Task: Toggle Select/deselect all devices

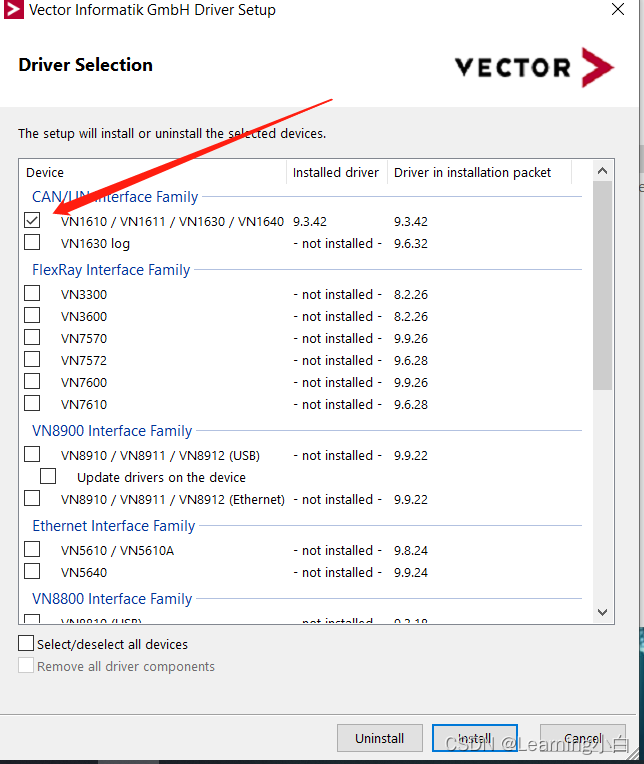Action: 26,643
